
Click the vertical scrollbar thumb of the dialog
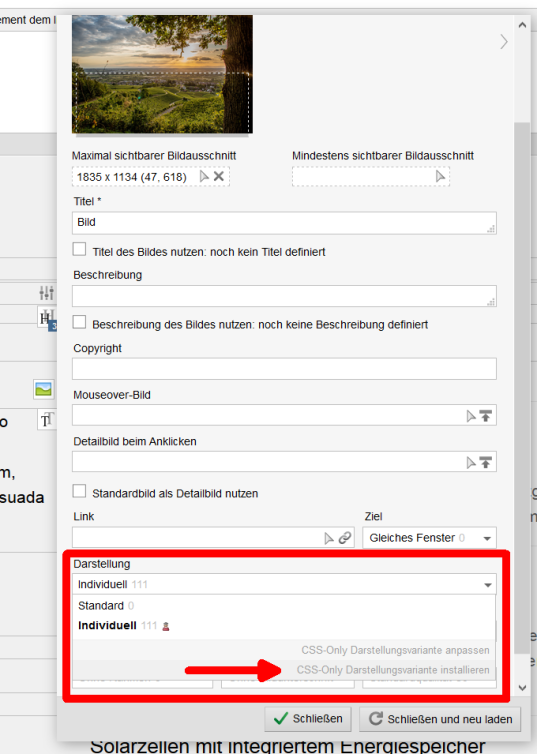pos(522,387)
